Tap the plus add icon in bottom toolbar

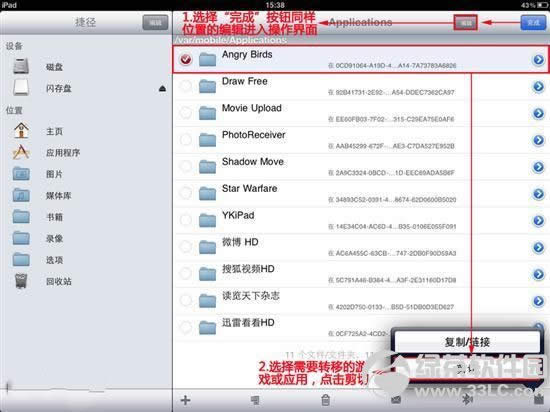pos(185,400)
